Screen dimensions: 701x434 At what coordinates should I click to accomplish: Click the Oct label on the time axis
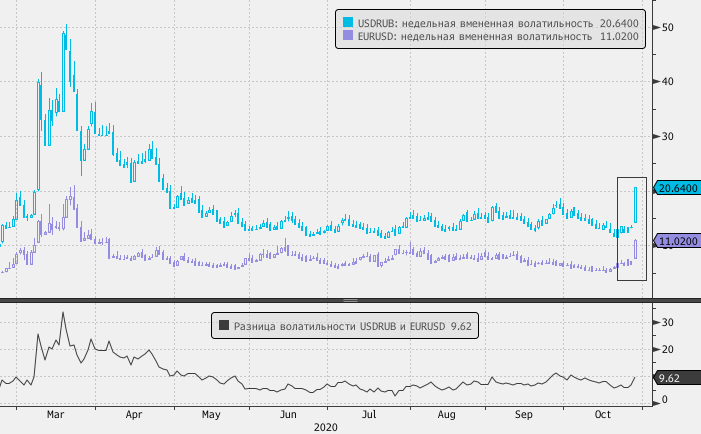coord(603,413)
